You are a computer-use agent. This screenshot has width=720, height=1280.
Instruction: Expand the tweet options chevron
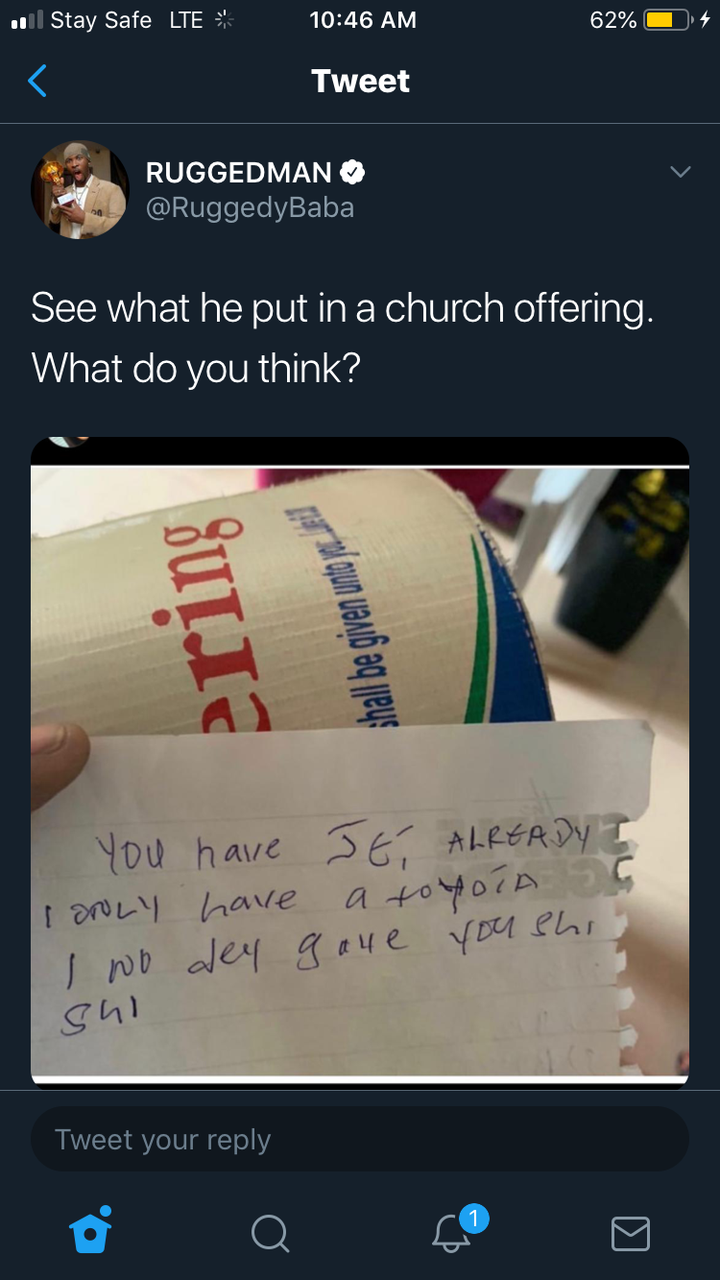[x=680, y=173]
